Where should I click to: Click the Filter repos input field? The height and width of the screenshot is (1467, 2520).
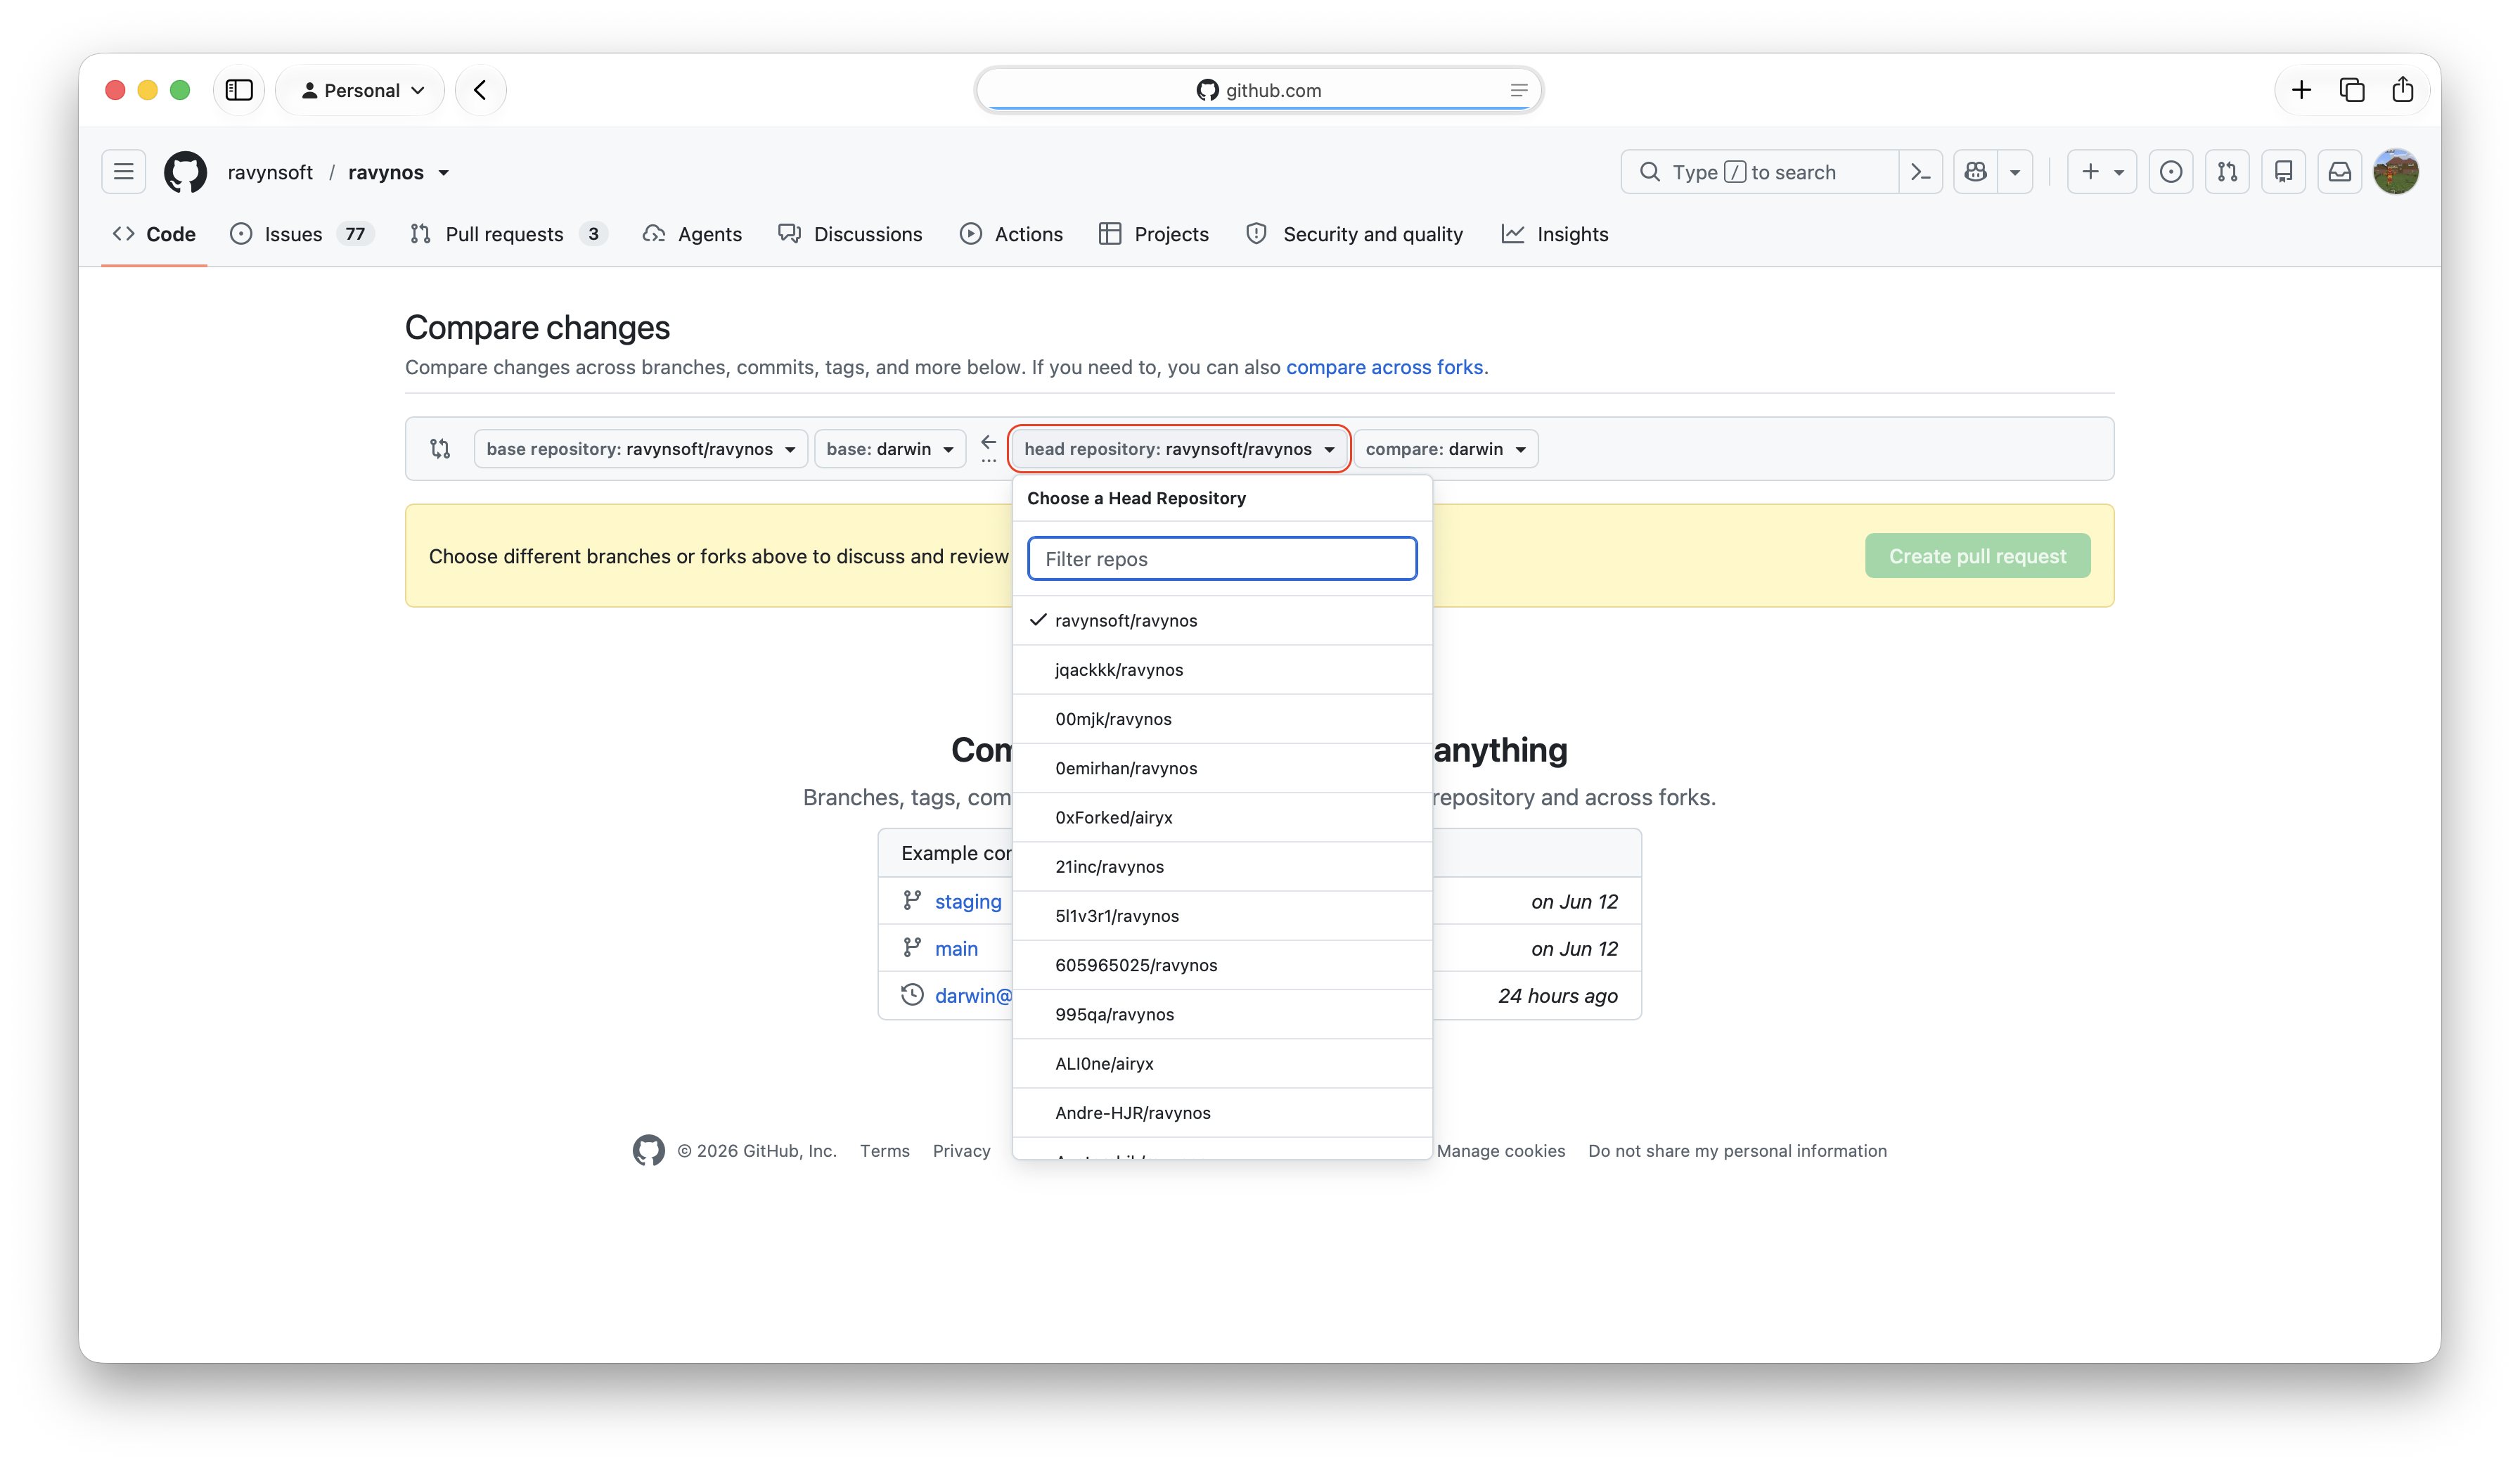pos(1222,559)
